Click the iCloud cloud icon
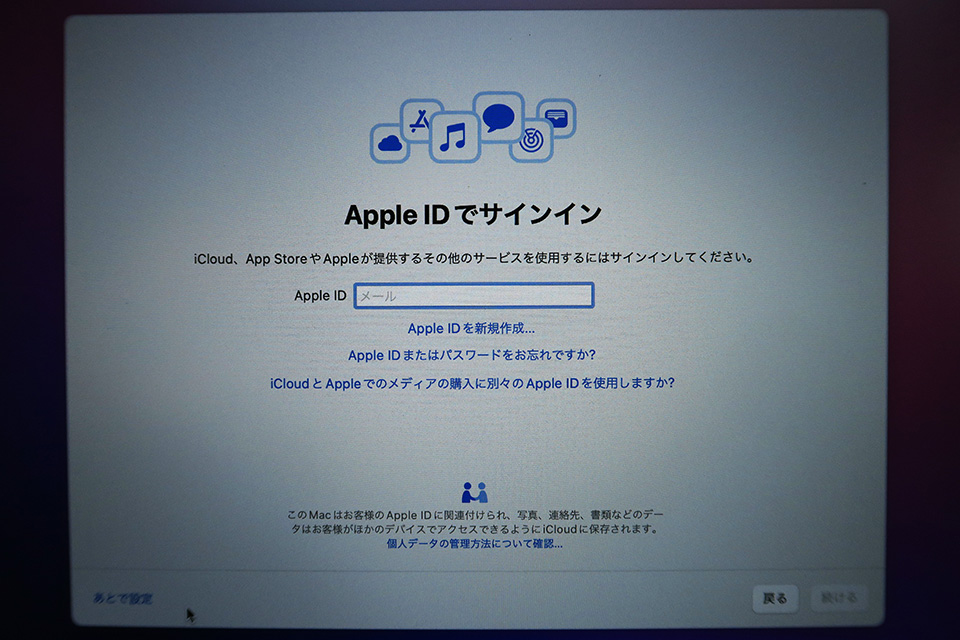Image resolution: width=960 pixels, height=640 pixels. point(390,144)
